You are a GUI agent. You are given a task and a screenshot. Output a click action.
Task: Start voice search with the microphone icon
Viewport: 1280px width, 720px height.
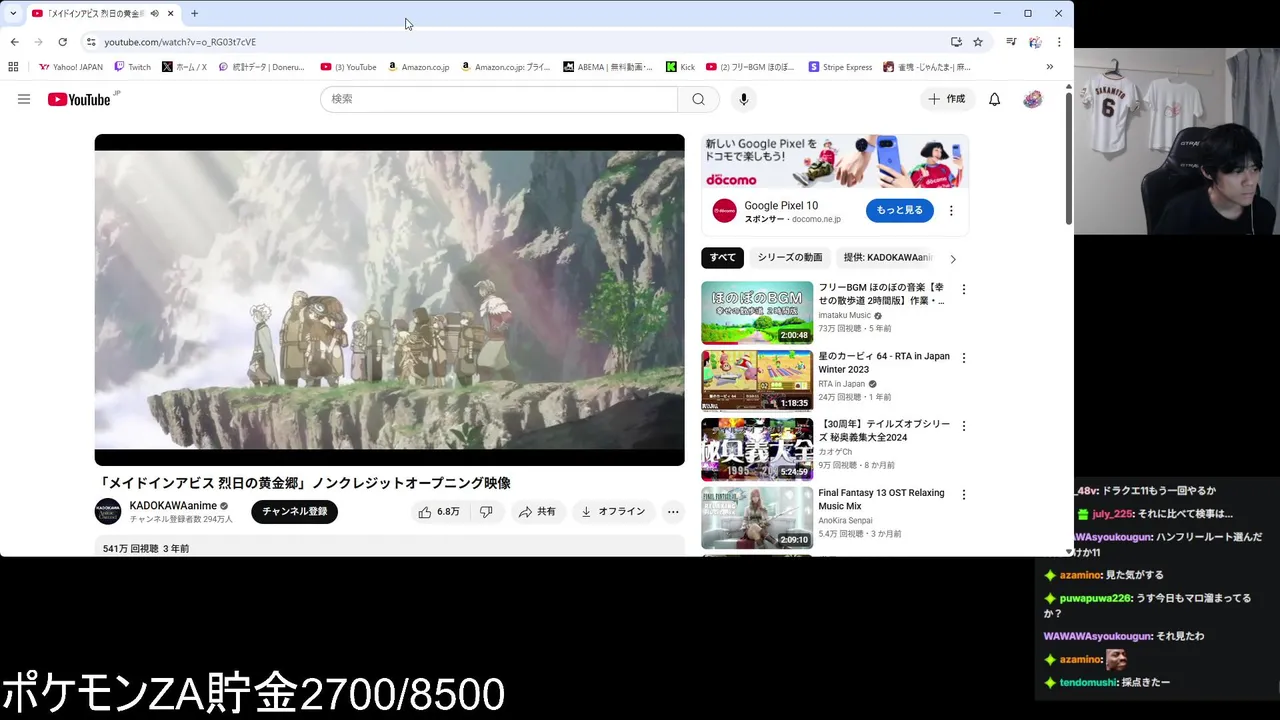click(743, 99)
